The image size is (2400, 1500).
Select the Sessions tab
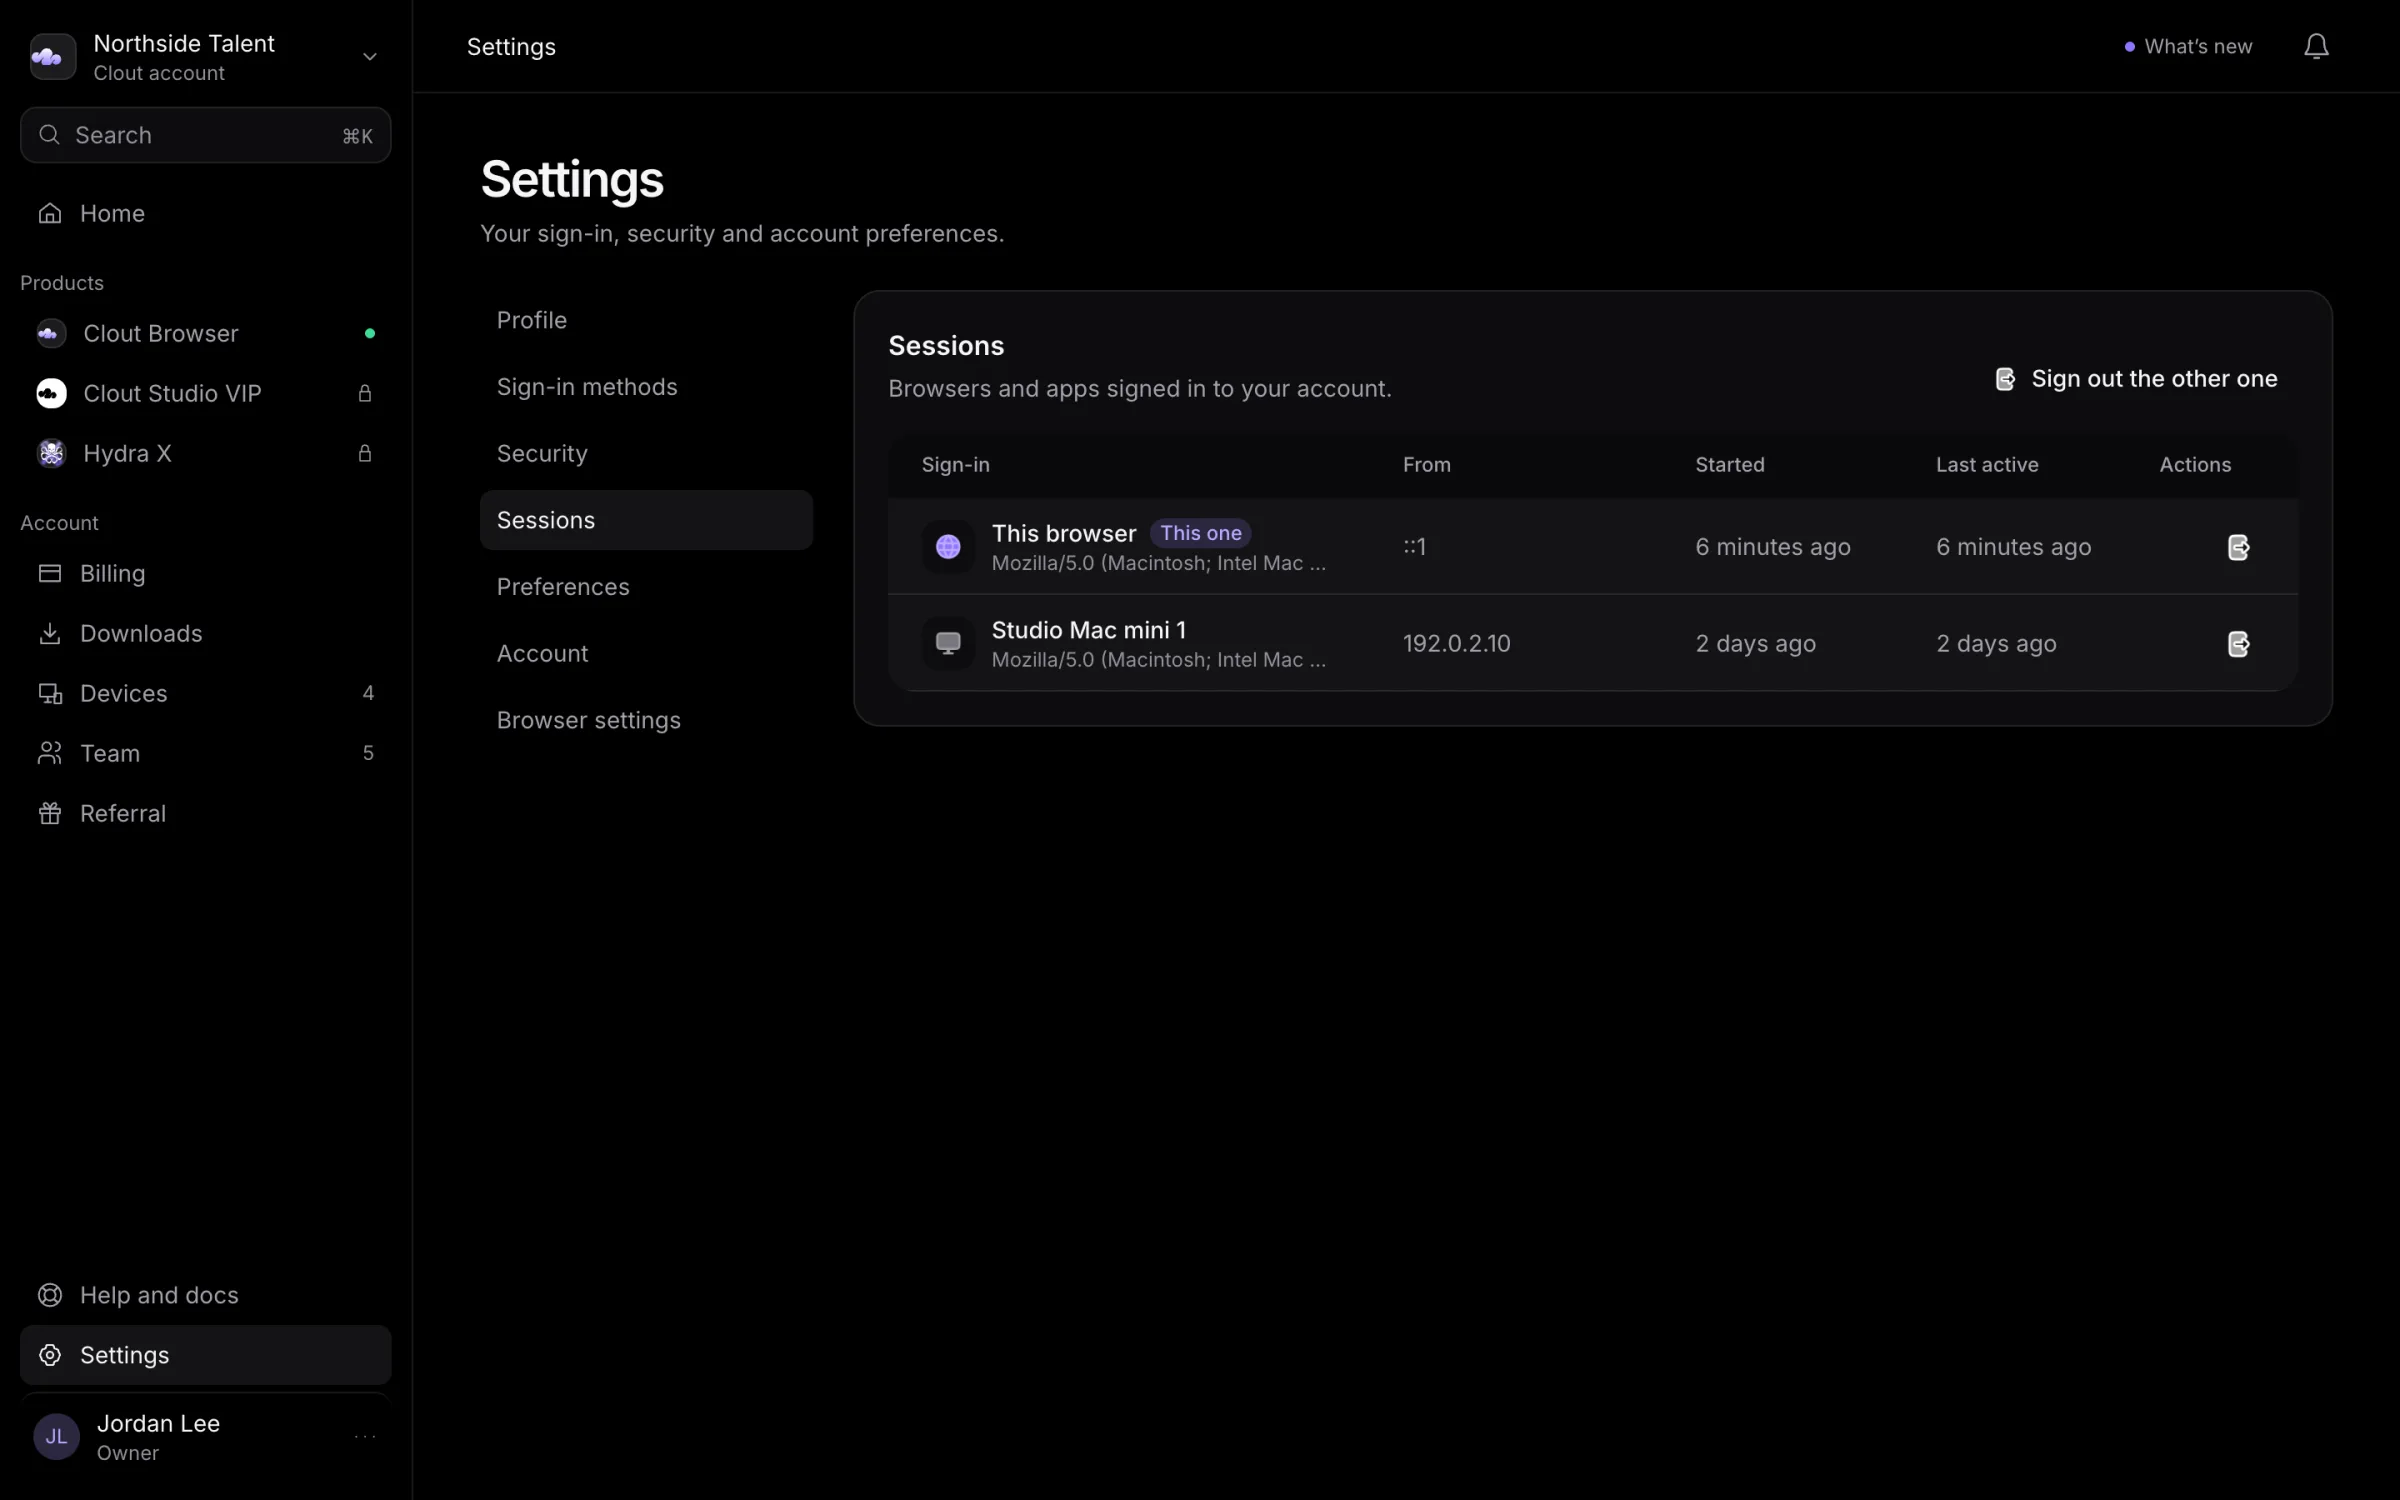tap(646, 520)
